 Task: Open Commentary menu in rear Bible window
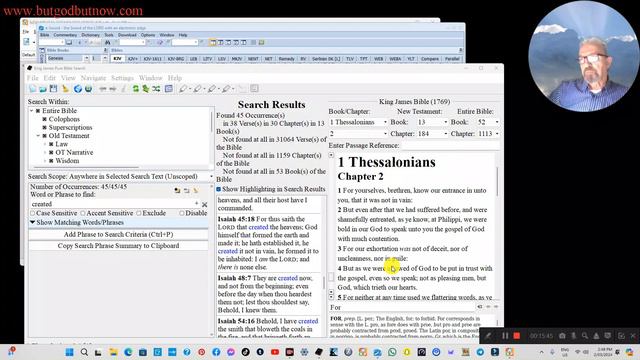pyautogui.click(x=65, y=35)
